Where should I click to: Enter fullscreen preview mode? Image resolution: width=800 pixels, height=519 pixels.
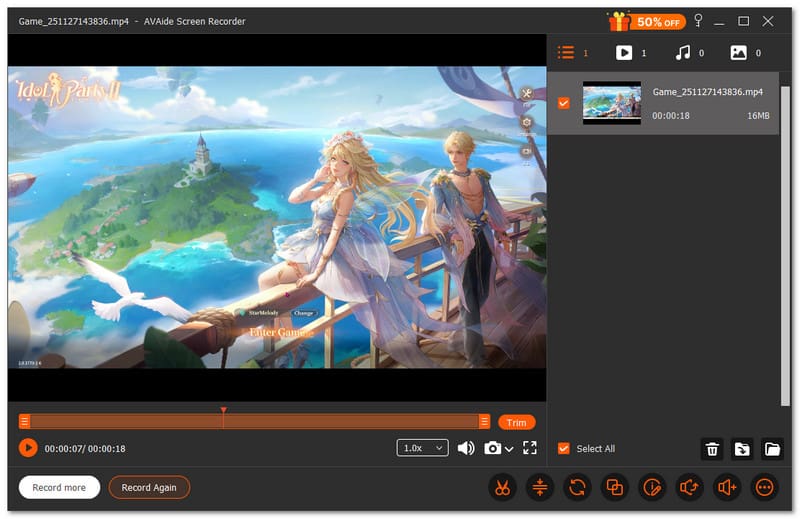(530, 448)
